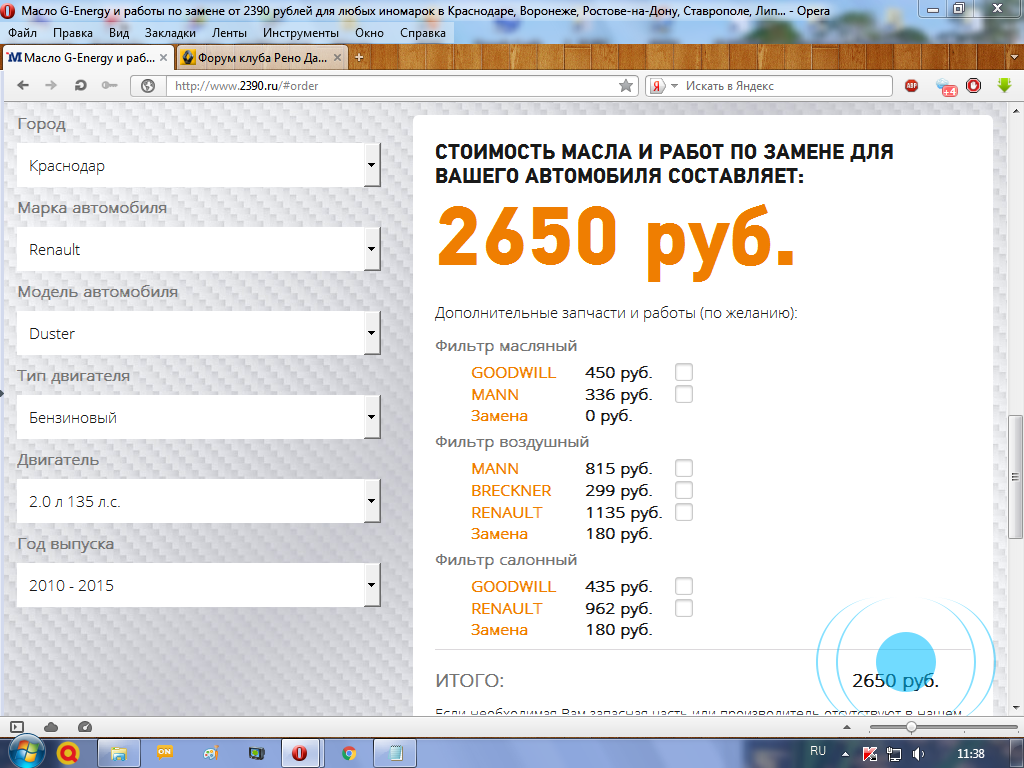Viewport: 1024px width, 768px height.
Task: Tick the GOODWILL oil filter 450 руб. checkbox
Action: click(x=684, y=372)
